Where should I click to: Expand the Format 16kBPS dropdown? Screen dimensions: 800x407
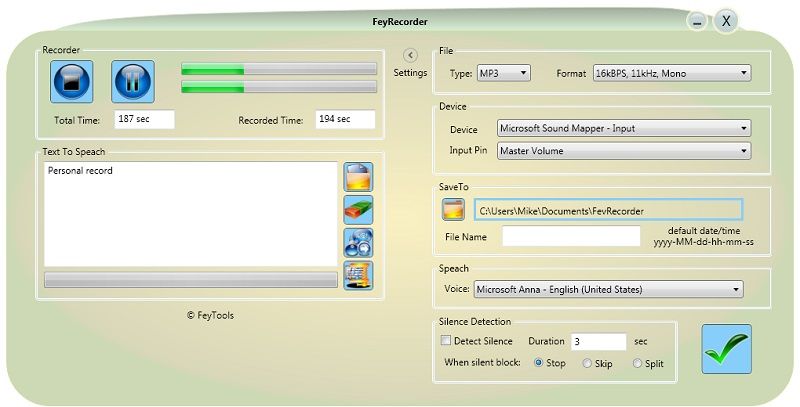click(x=672, y=73)
